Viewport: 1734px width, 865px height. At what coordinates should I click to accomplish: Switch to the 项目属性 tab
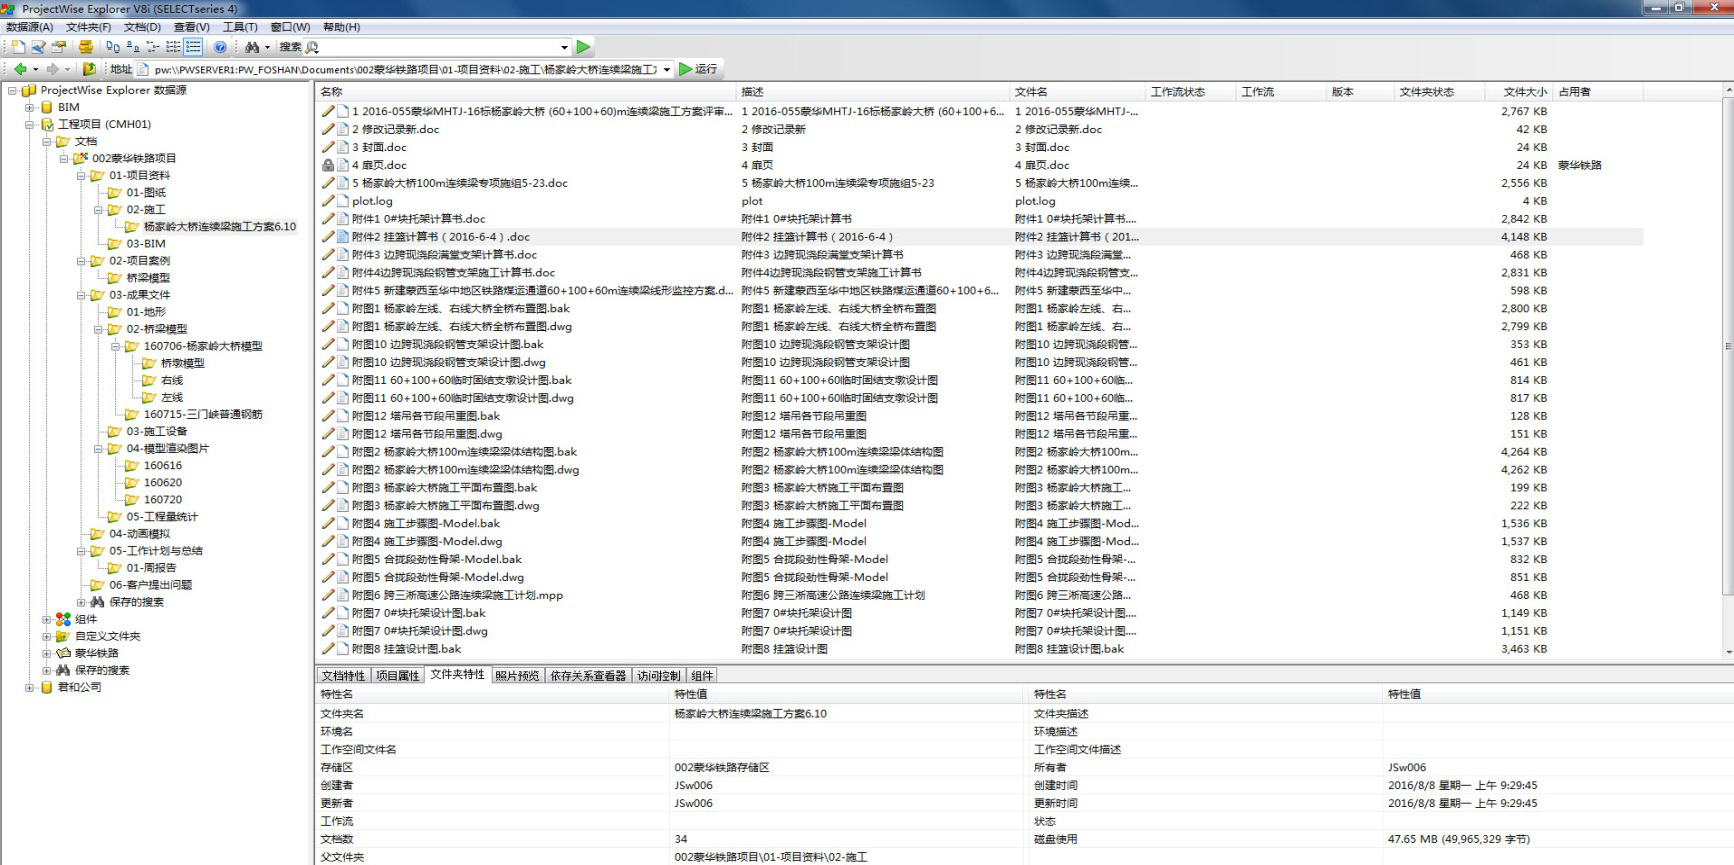point(397,676)
